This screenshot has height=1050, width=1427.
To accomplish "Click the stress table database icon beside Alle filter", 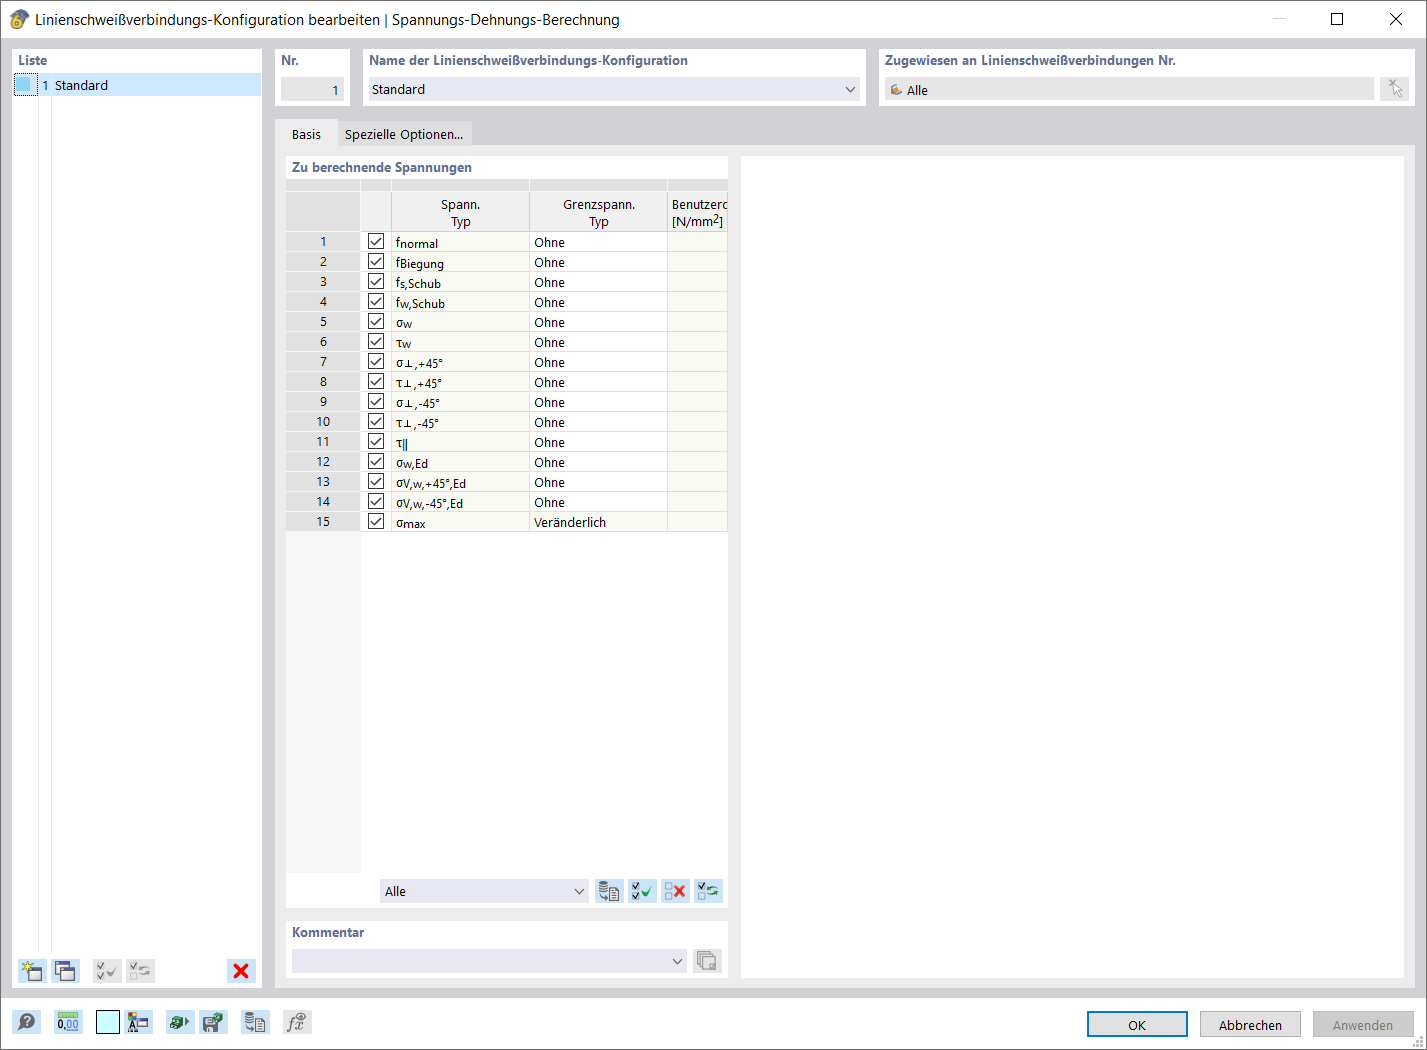I will pos(609,891).
